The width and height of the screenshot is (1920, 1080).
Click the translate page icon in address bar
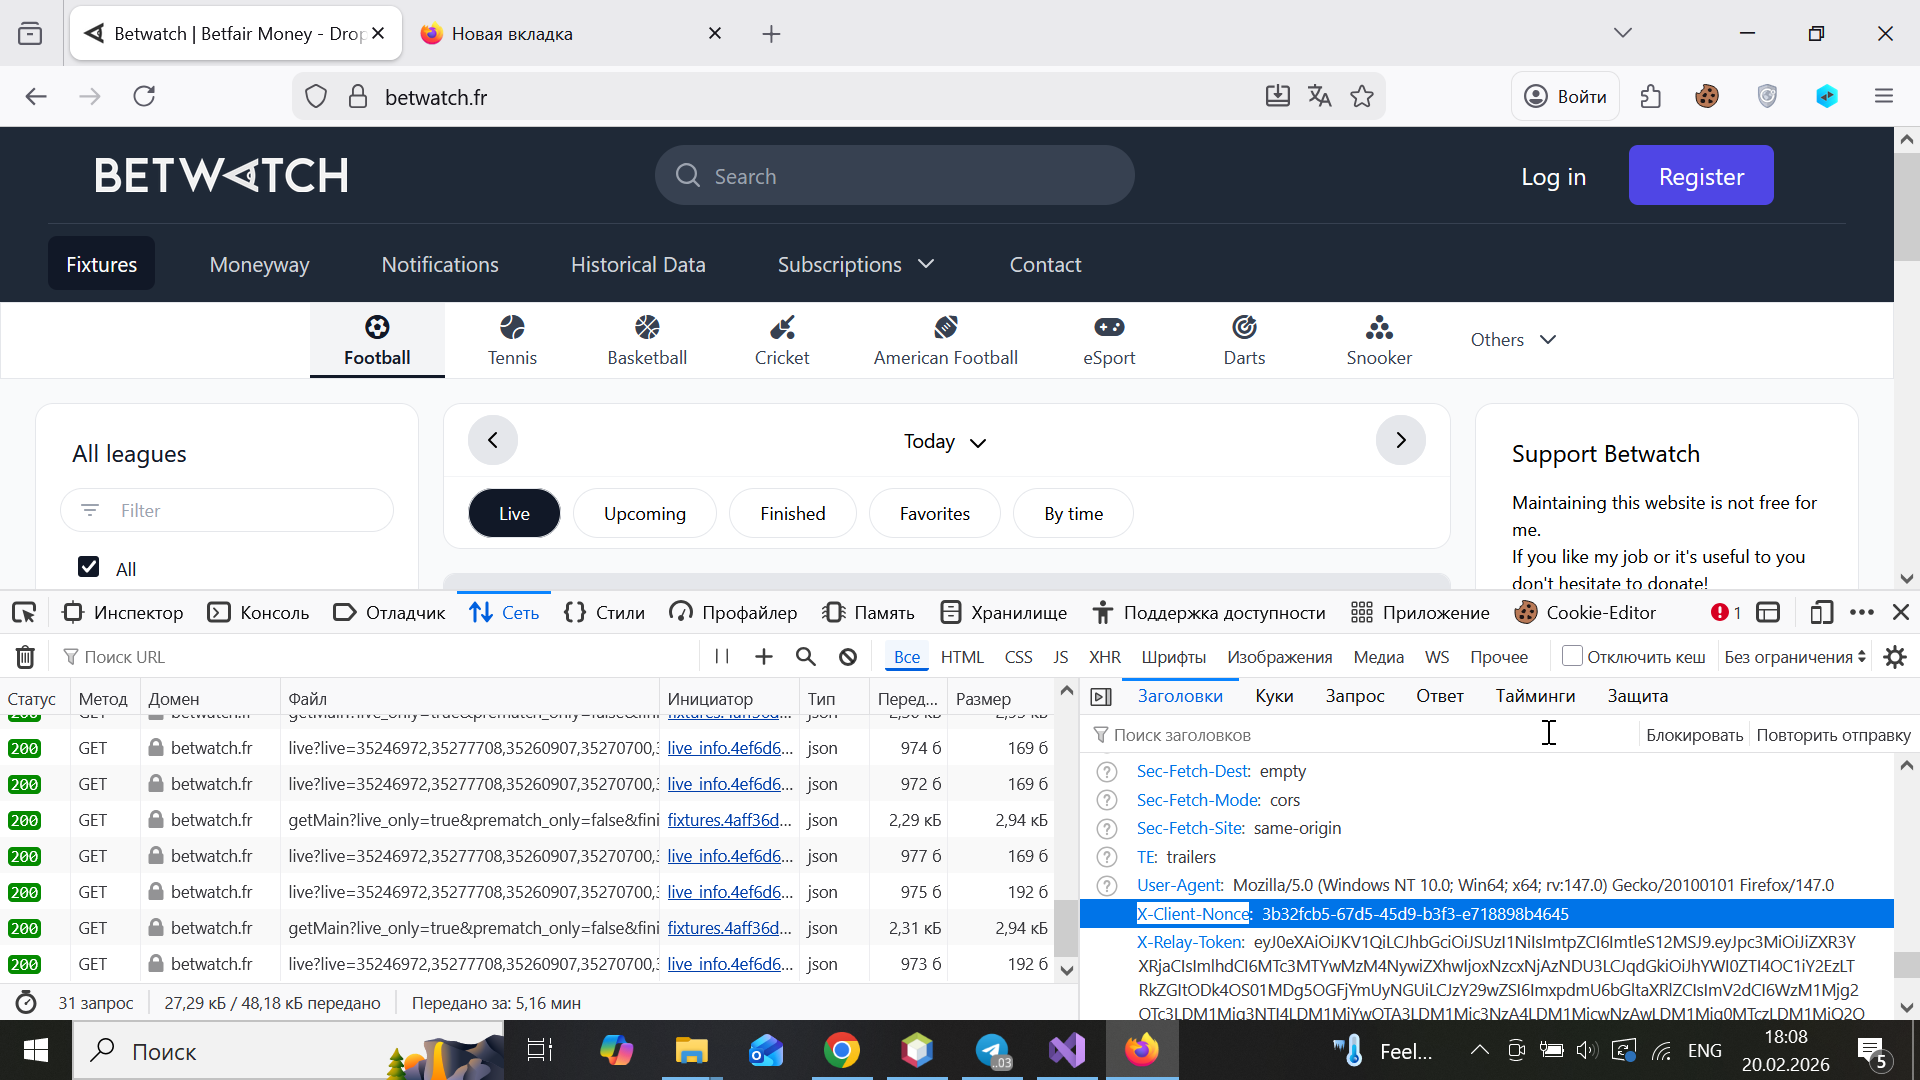pos(1319,96)
